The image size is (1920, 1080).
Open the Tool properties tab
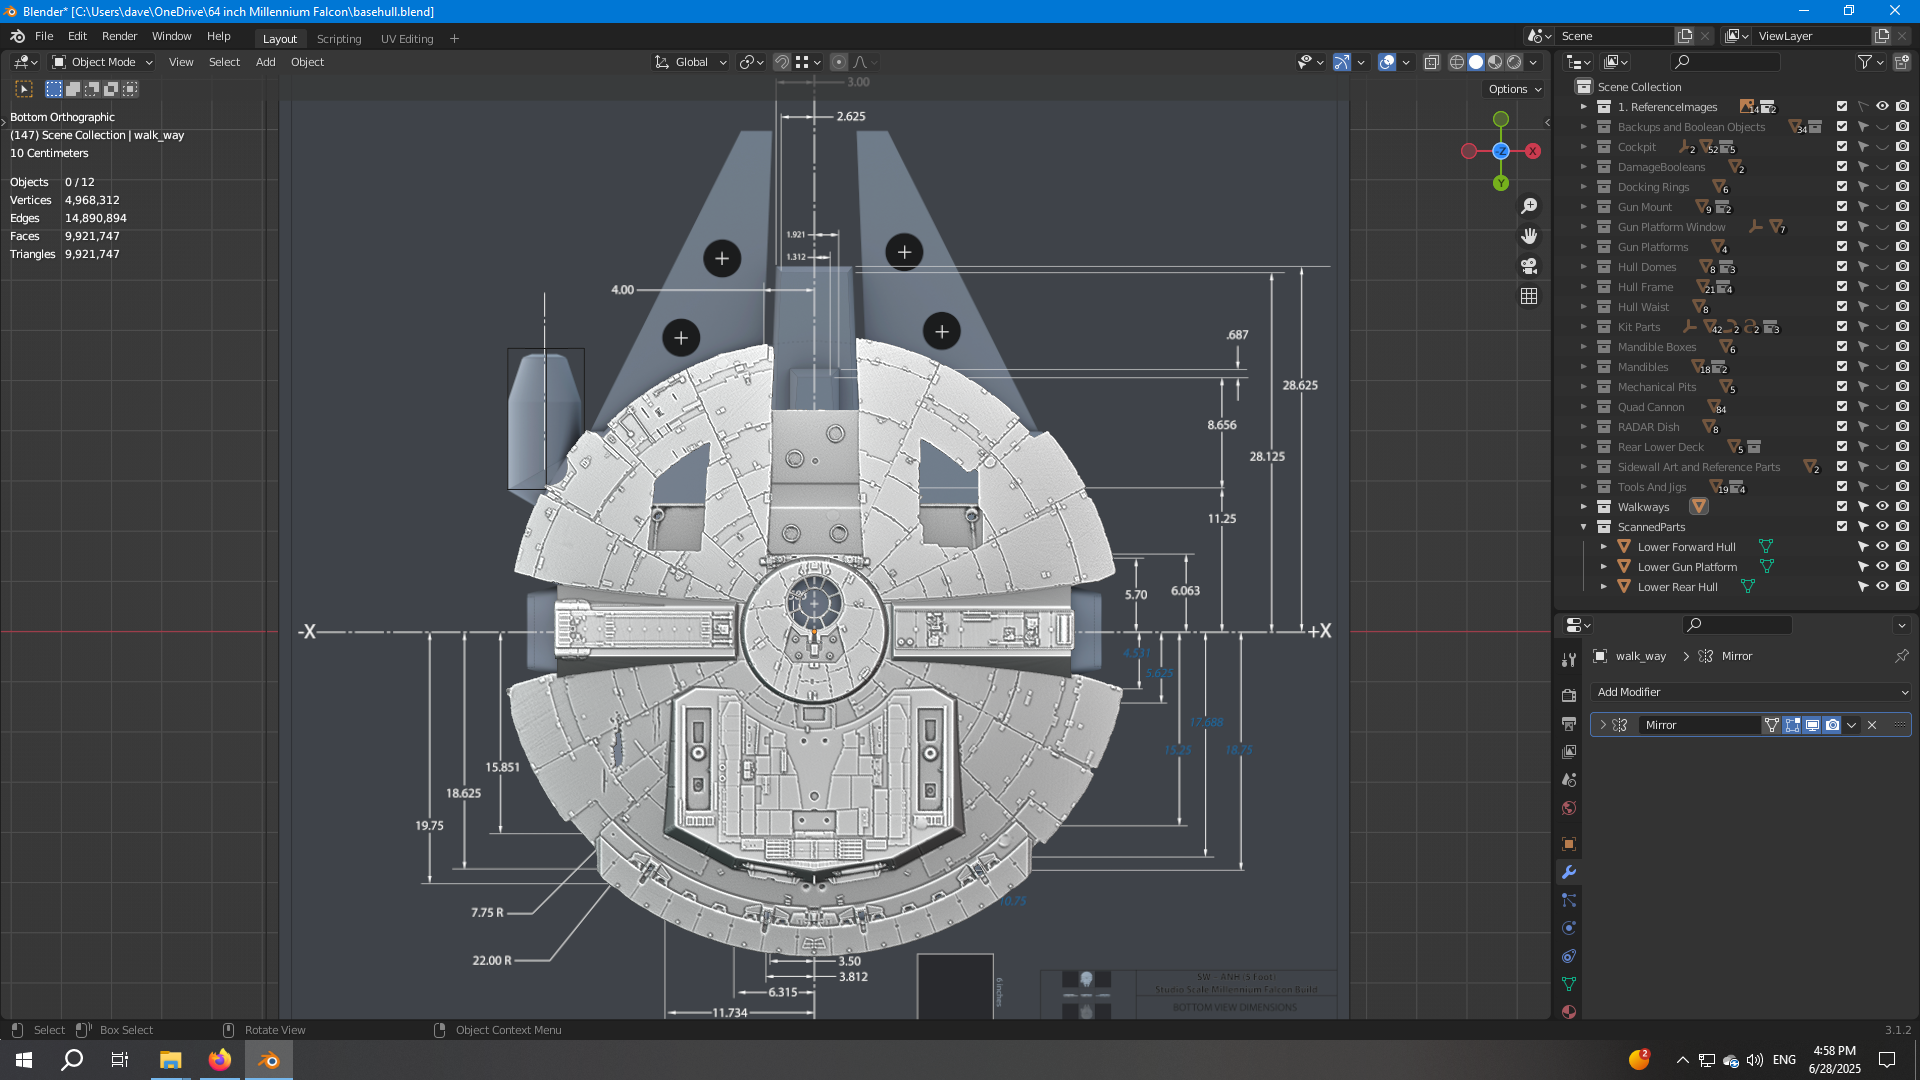pyautogui.click(x=1569, y=660)
